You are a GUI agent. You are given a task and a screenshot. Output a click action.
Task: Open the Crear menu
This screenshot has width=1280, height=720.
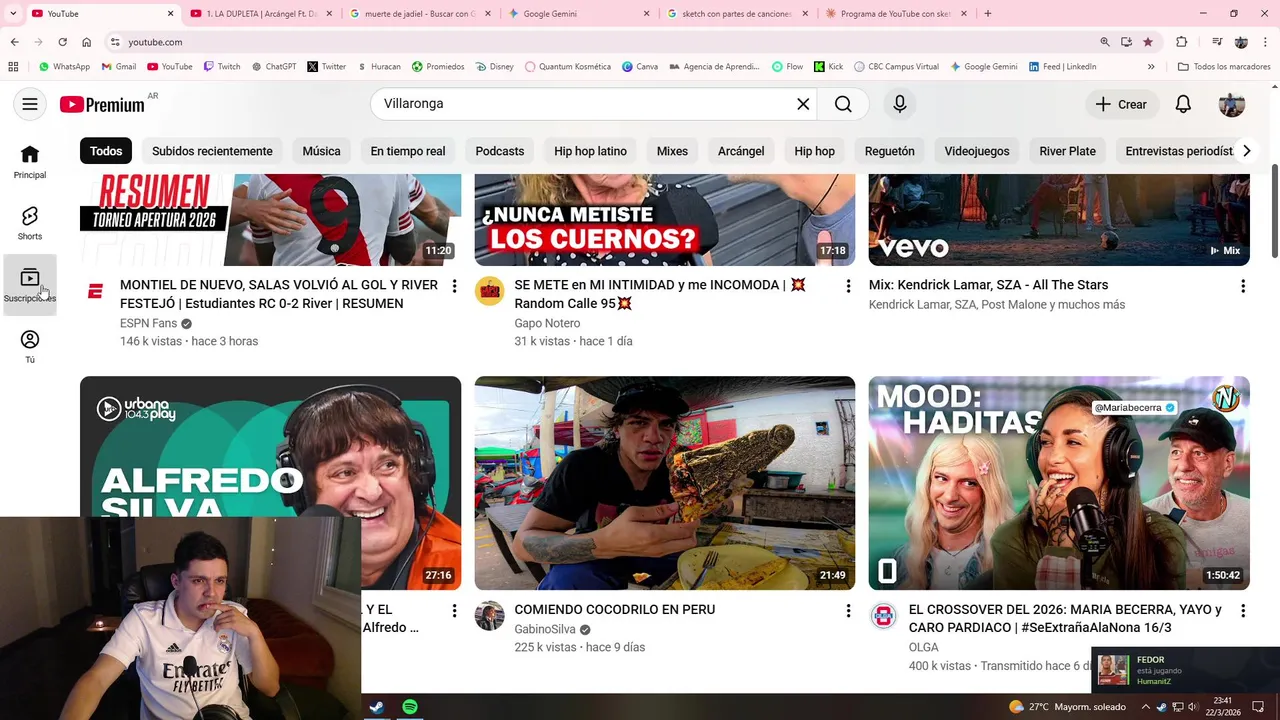click(1121, 104)
